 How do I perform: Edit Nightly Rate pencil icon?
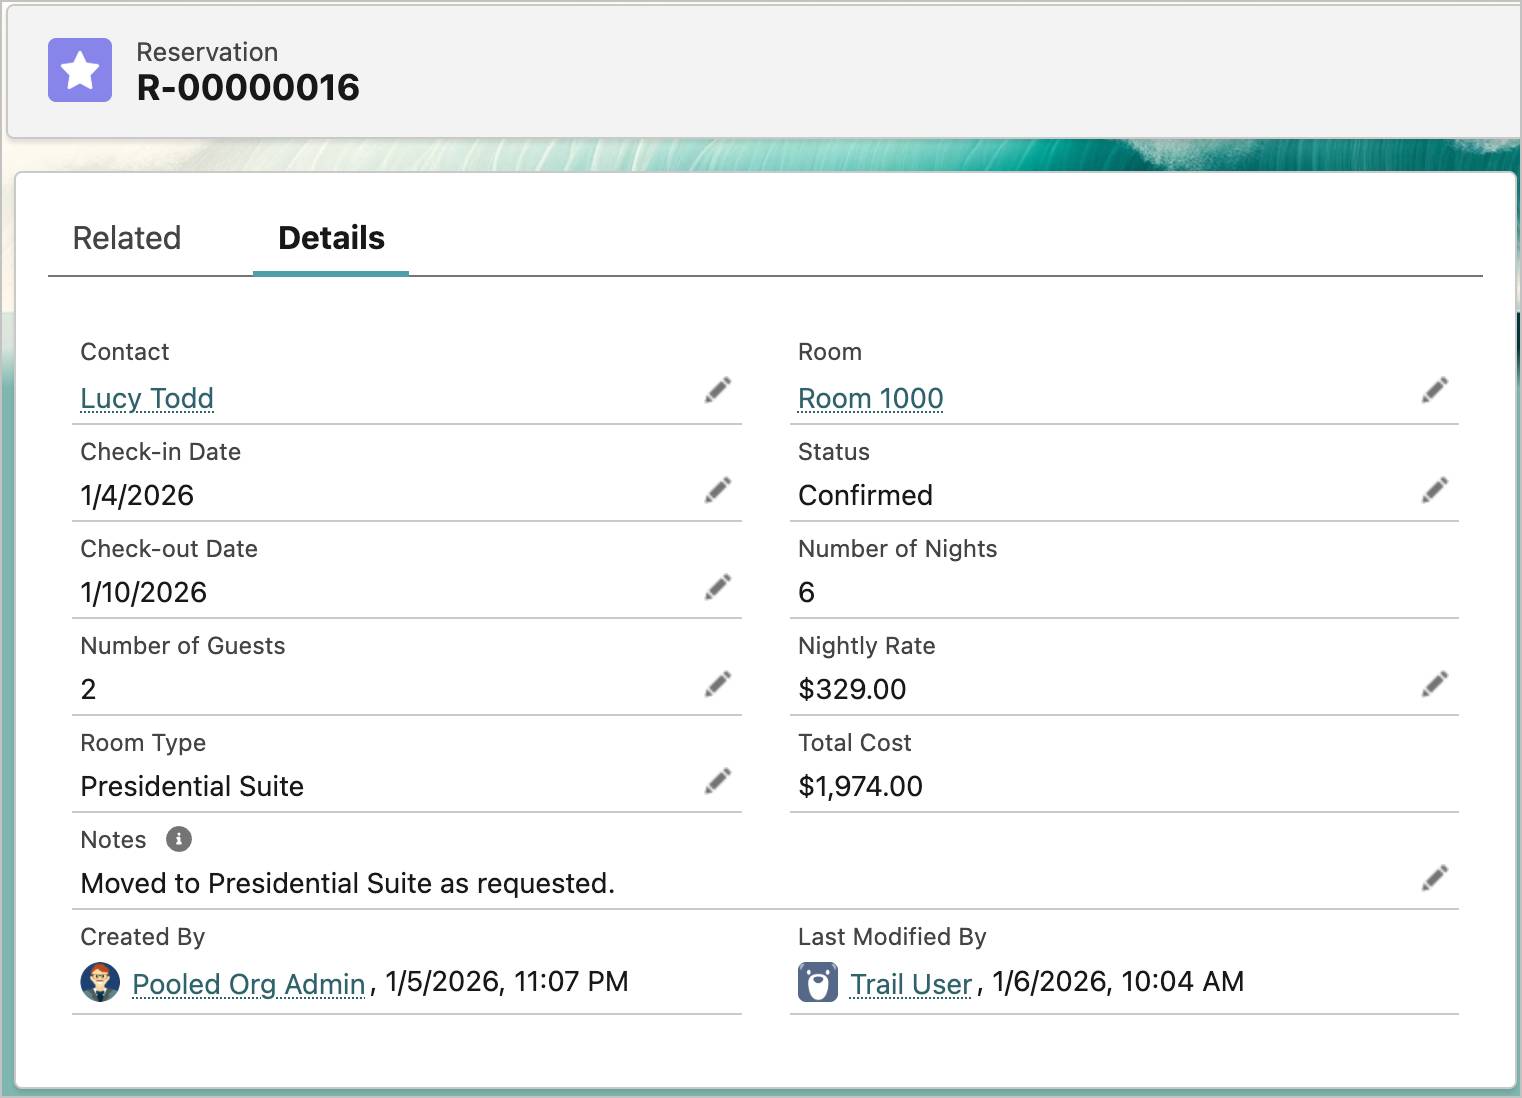1435,684
